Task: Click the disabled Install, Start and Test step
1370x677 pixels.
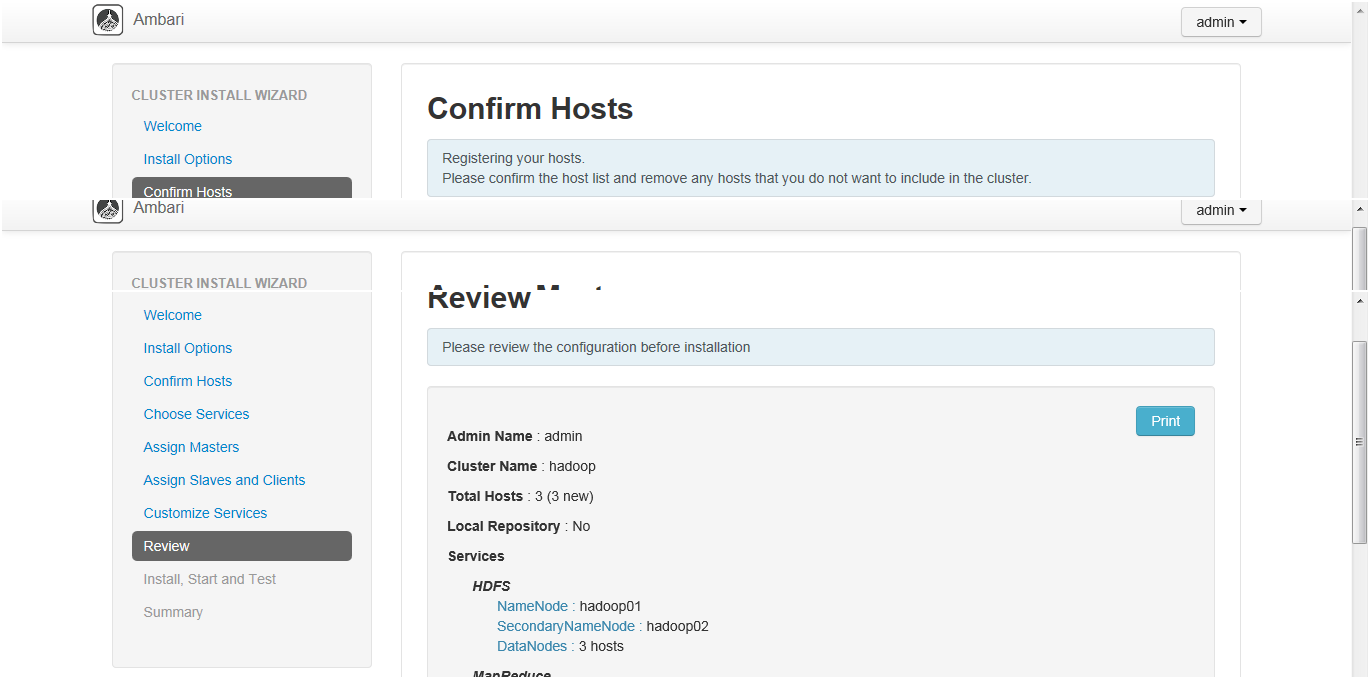Action: click(x=210, y=579)
